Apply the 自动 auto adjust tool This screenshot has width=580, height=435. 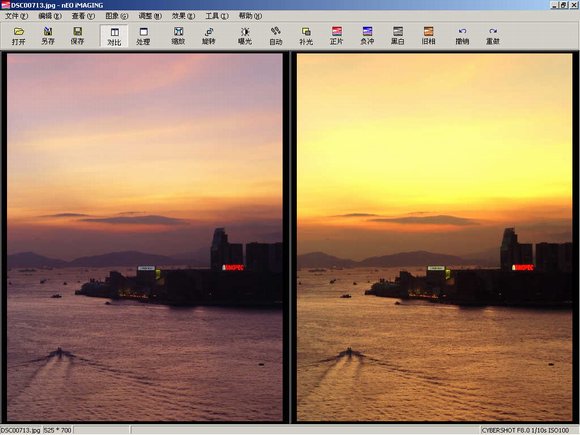(x=276, y=36)
